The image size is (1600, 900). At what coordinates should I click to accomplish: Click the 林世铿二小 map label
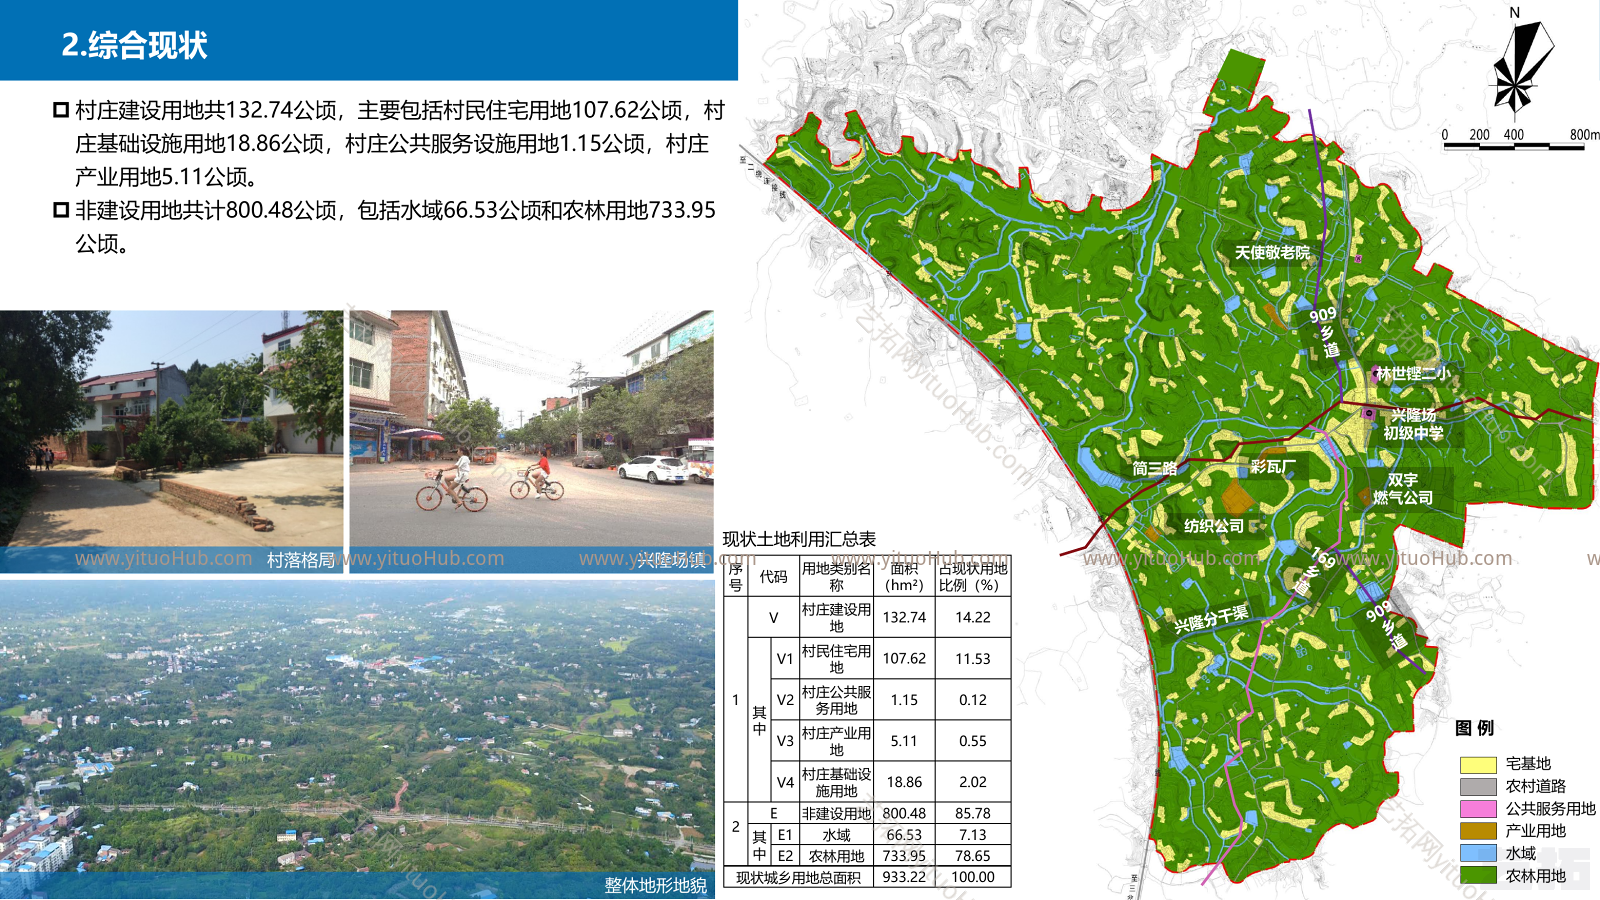pos(1412,373)
